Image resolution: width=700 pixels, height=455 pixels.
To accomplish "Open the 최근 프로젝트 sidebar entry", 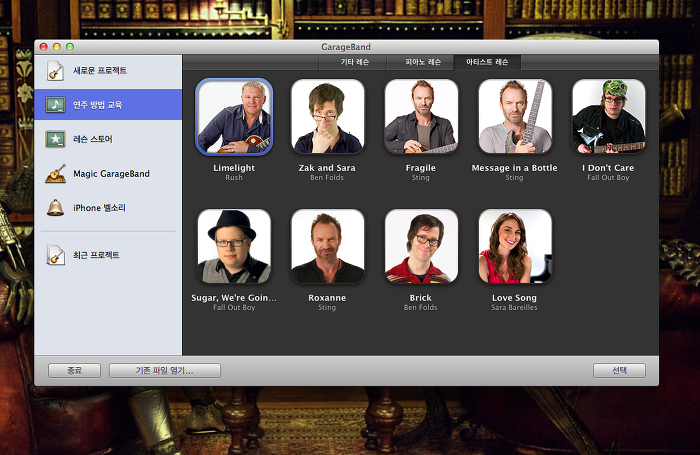I will 96,255.
